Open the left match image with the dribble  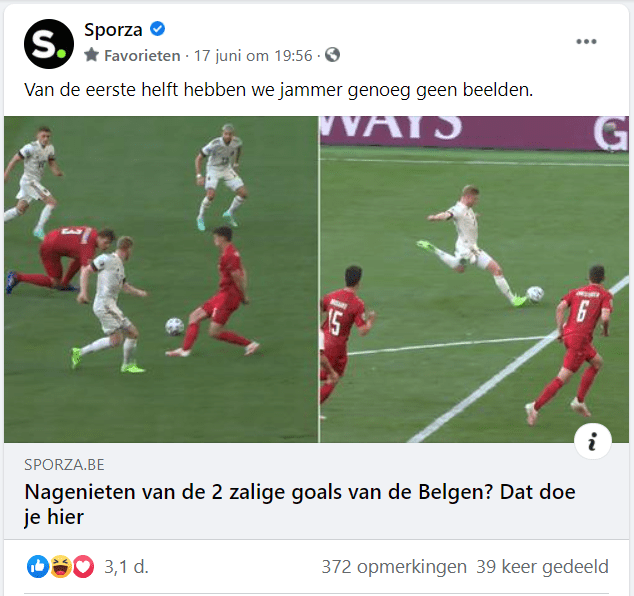click(x=161, y=279)
